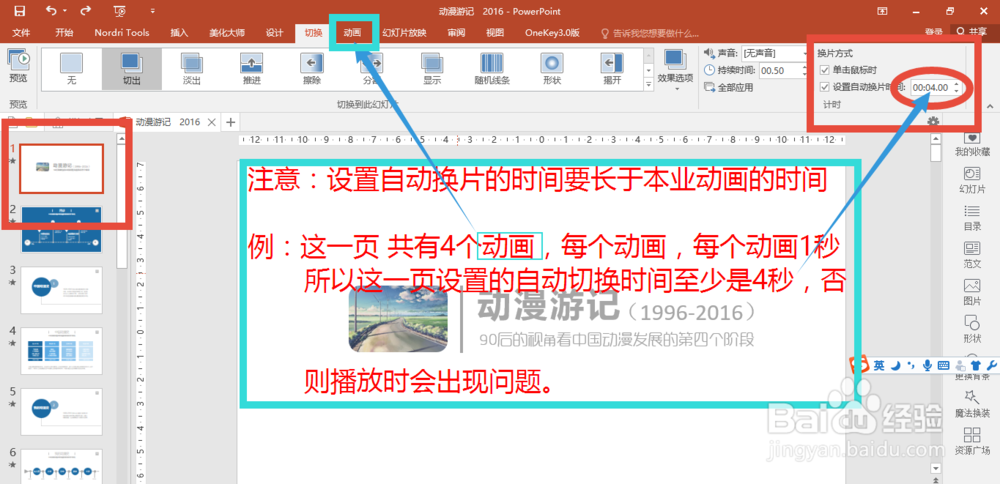Toggle 英 language mode on IME bar
This screenshot has width=1000, height=484.
point(879,365)
